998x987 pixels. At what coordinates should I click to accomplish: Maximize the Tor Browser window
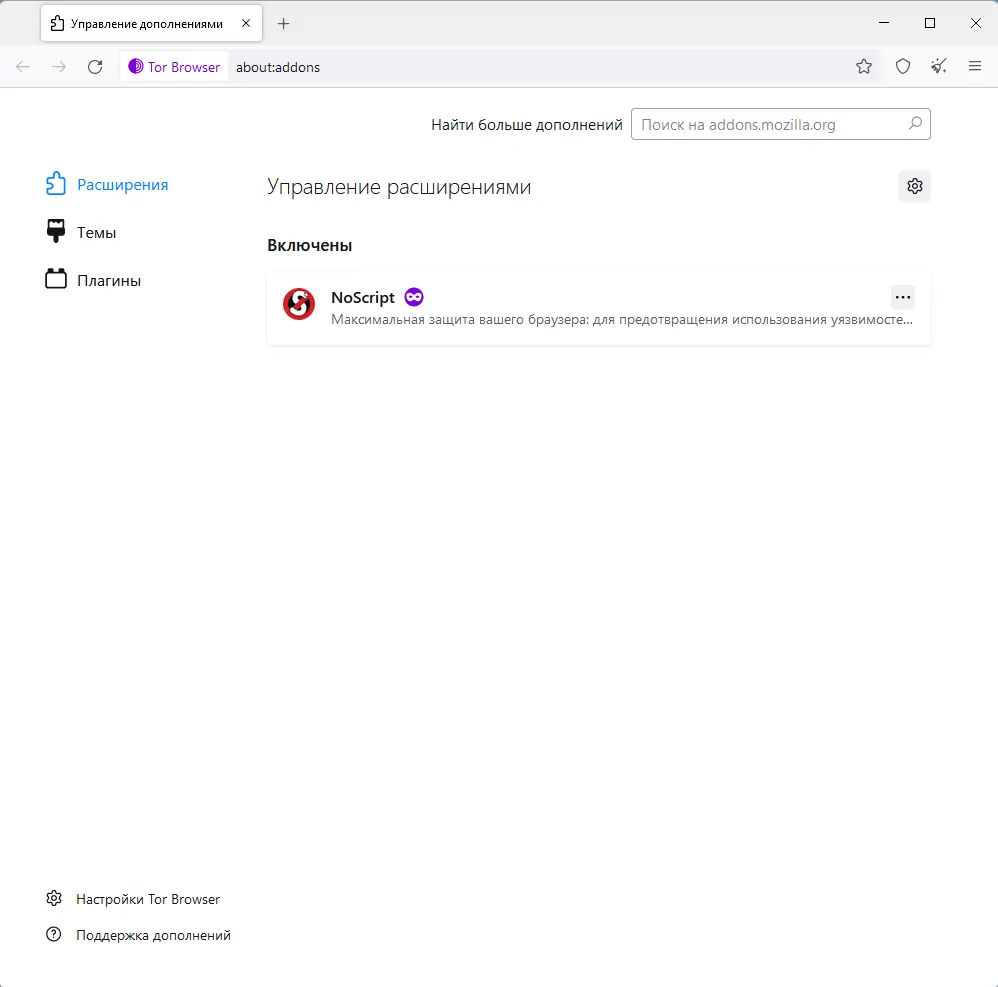coord(929,23)
